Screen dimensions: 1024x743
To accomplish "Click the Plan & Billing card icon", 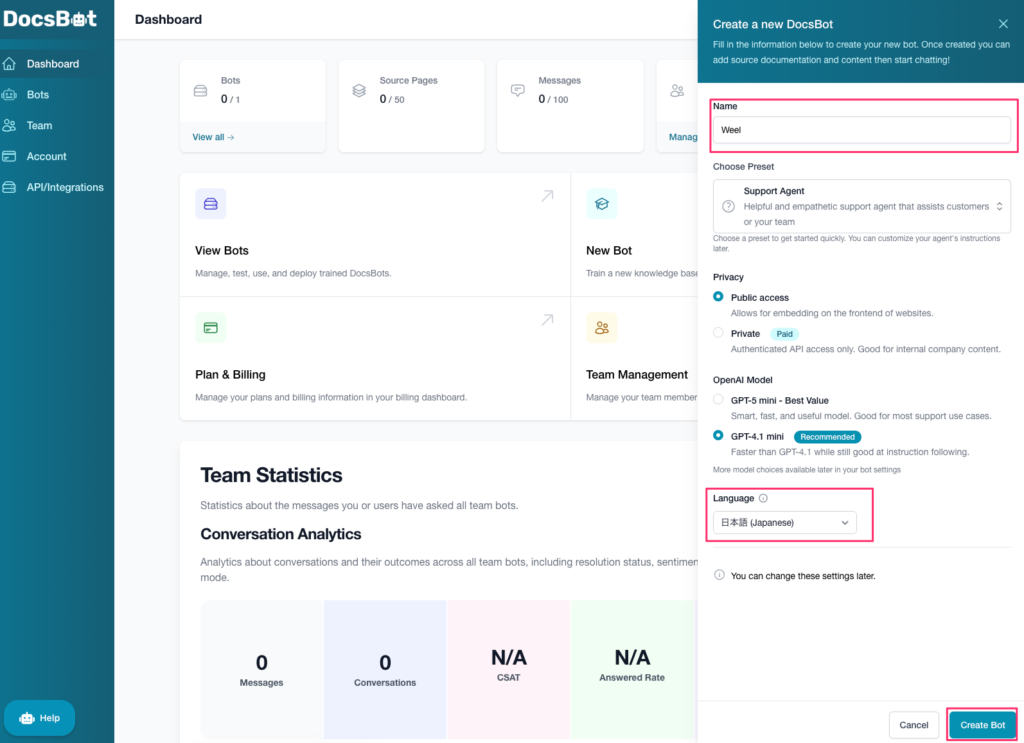I will point(210,328).
